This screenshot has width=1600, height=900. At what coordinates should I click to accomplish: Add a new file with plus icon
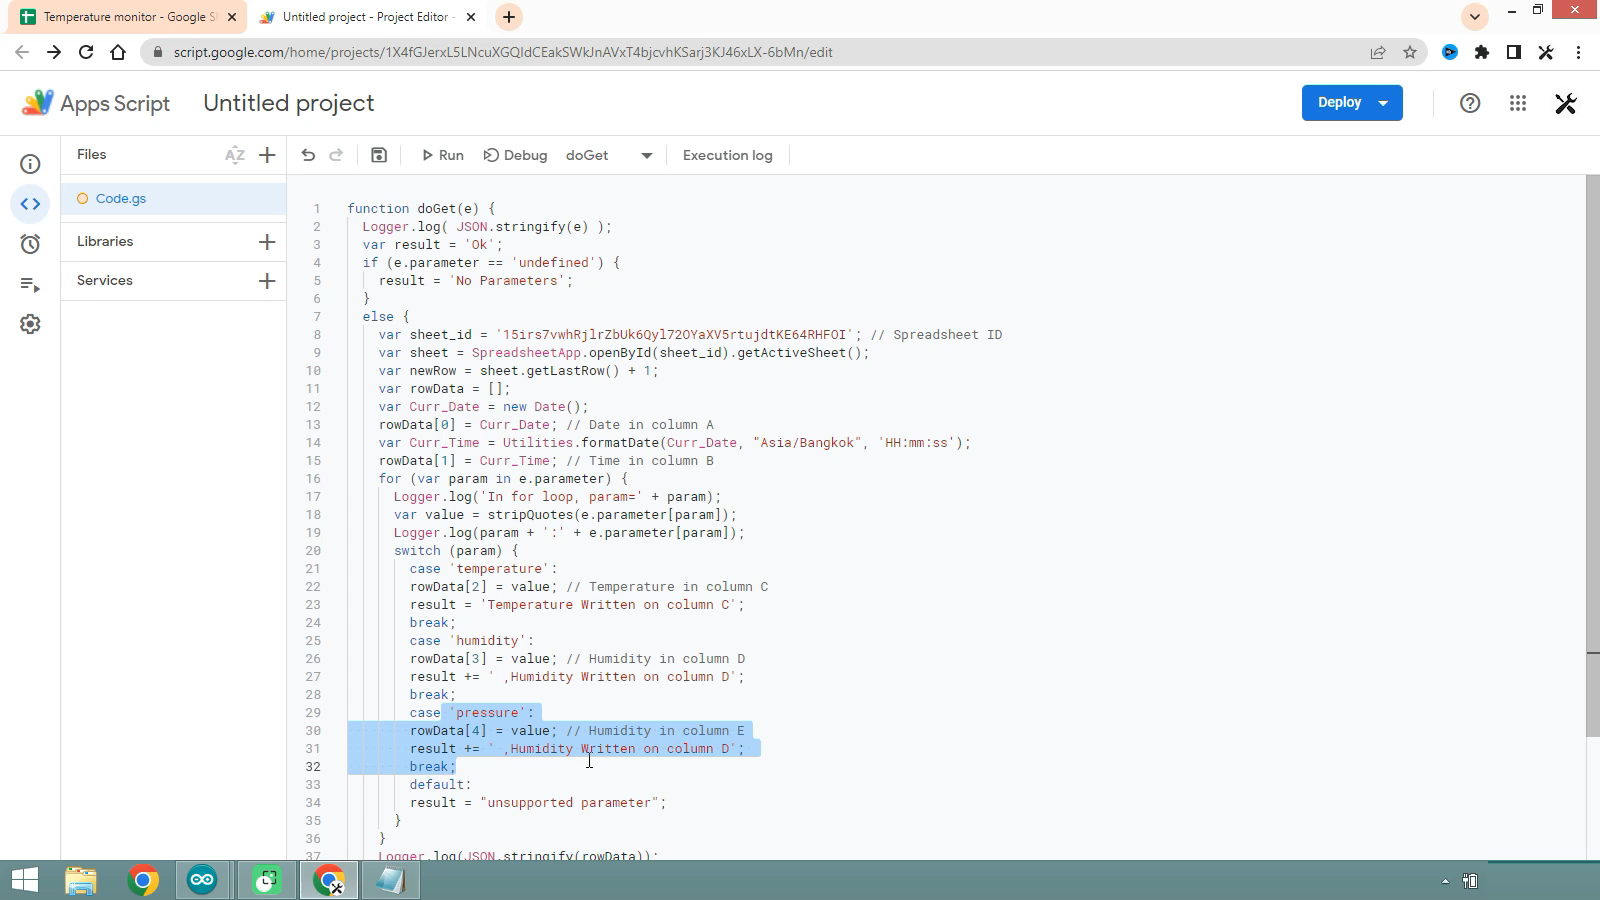[267, 155]
